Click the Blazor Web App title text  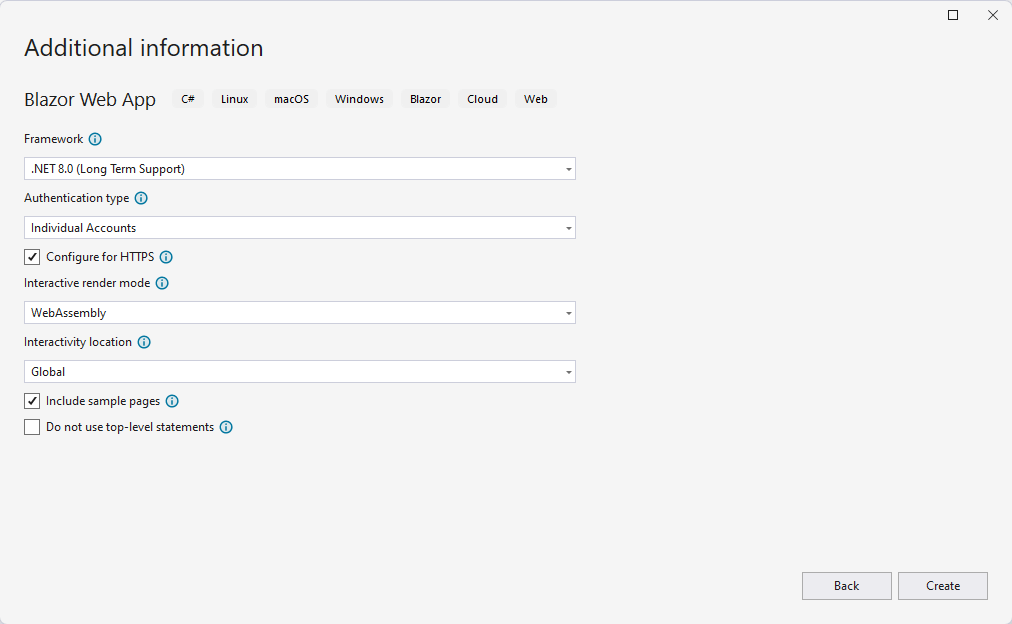(90, 100)
